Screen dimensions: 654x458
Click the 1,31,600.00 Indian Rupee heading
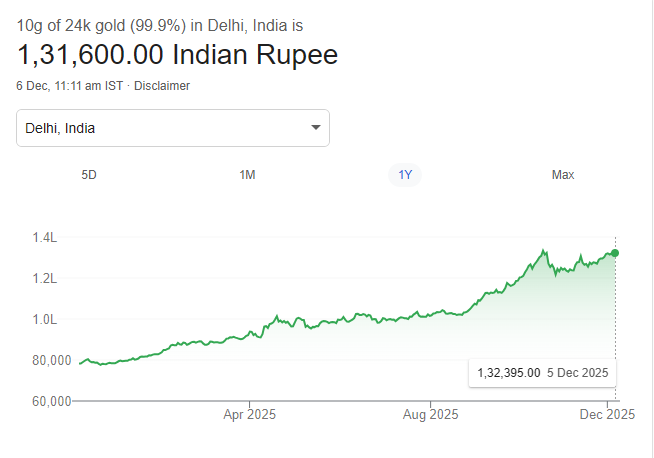click(178, 54)
